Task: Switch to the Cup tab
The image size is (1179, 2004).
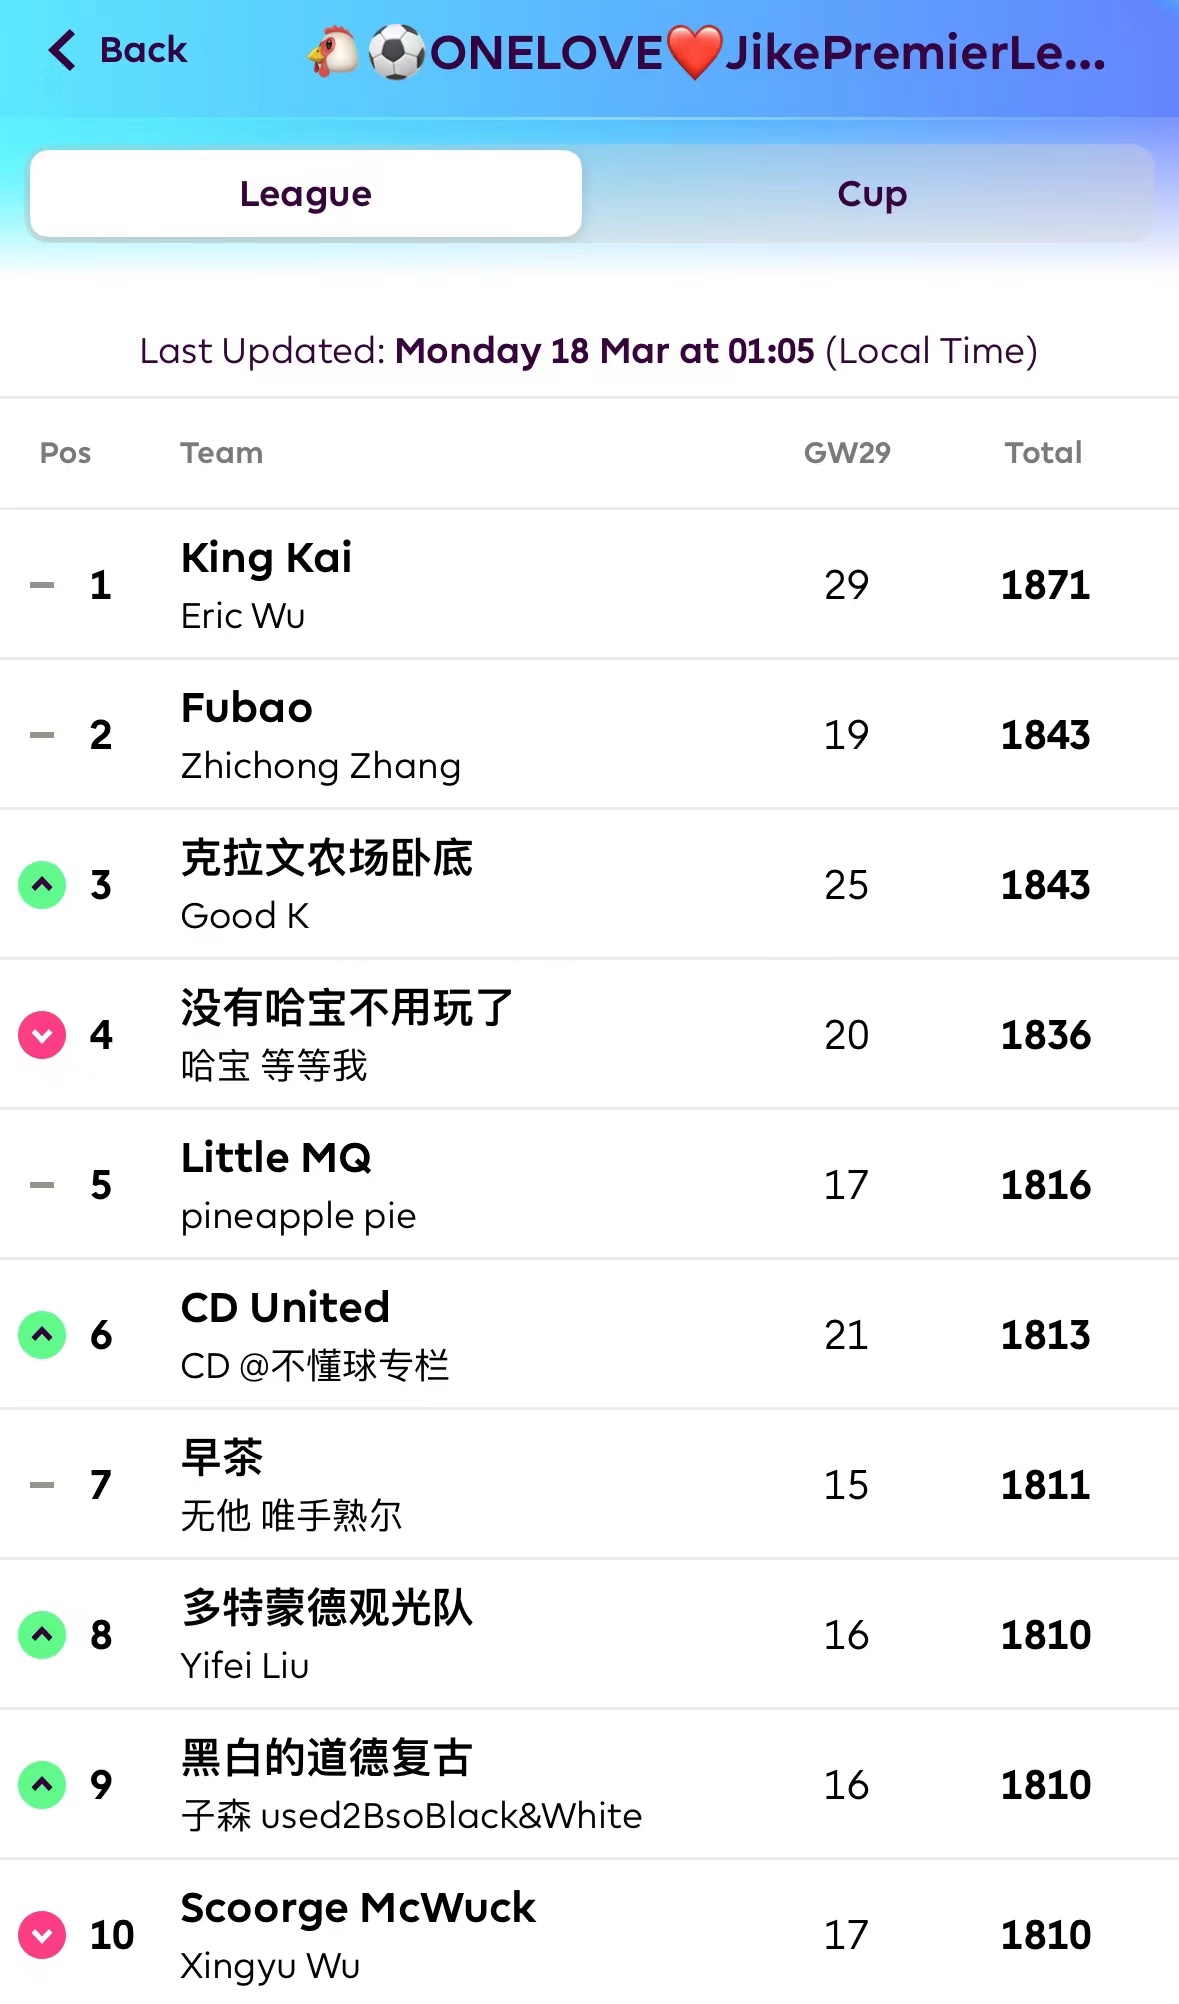Action: [871, 194]
